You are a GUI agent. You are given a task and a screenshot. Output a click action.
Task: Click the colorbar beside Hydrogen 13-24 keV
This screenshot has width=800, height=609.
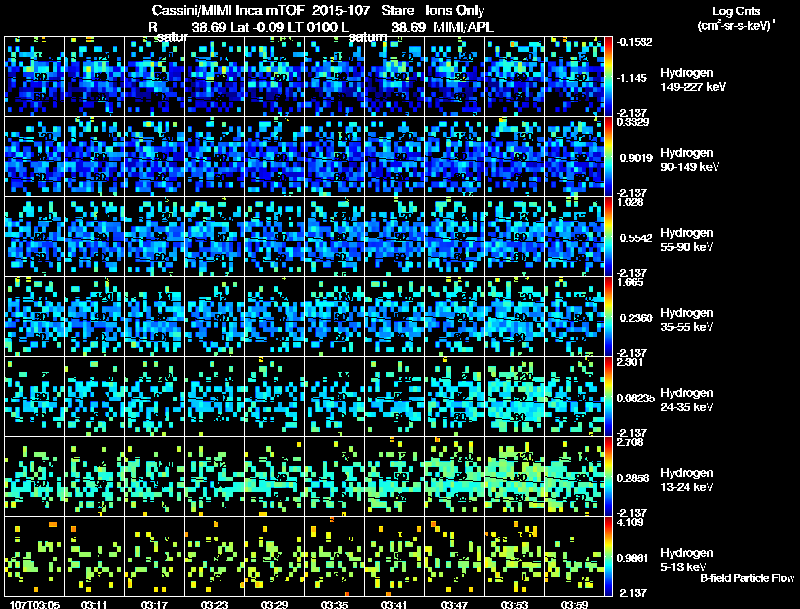click(x=608, y=477)
